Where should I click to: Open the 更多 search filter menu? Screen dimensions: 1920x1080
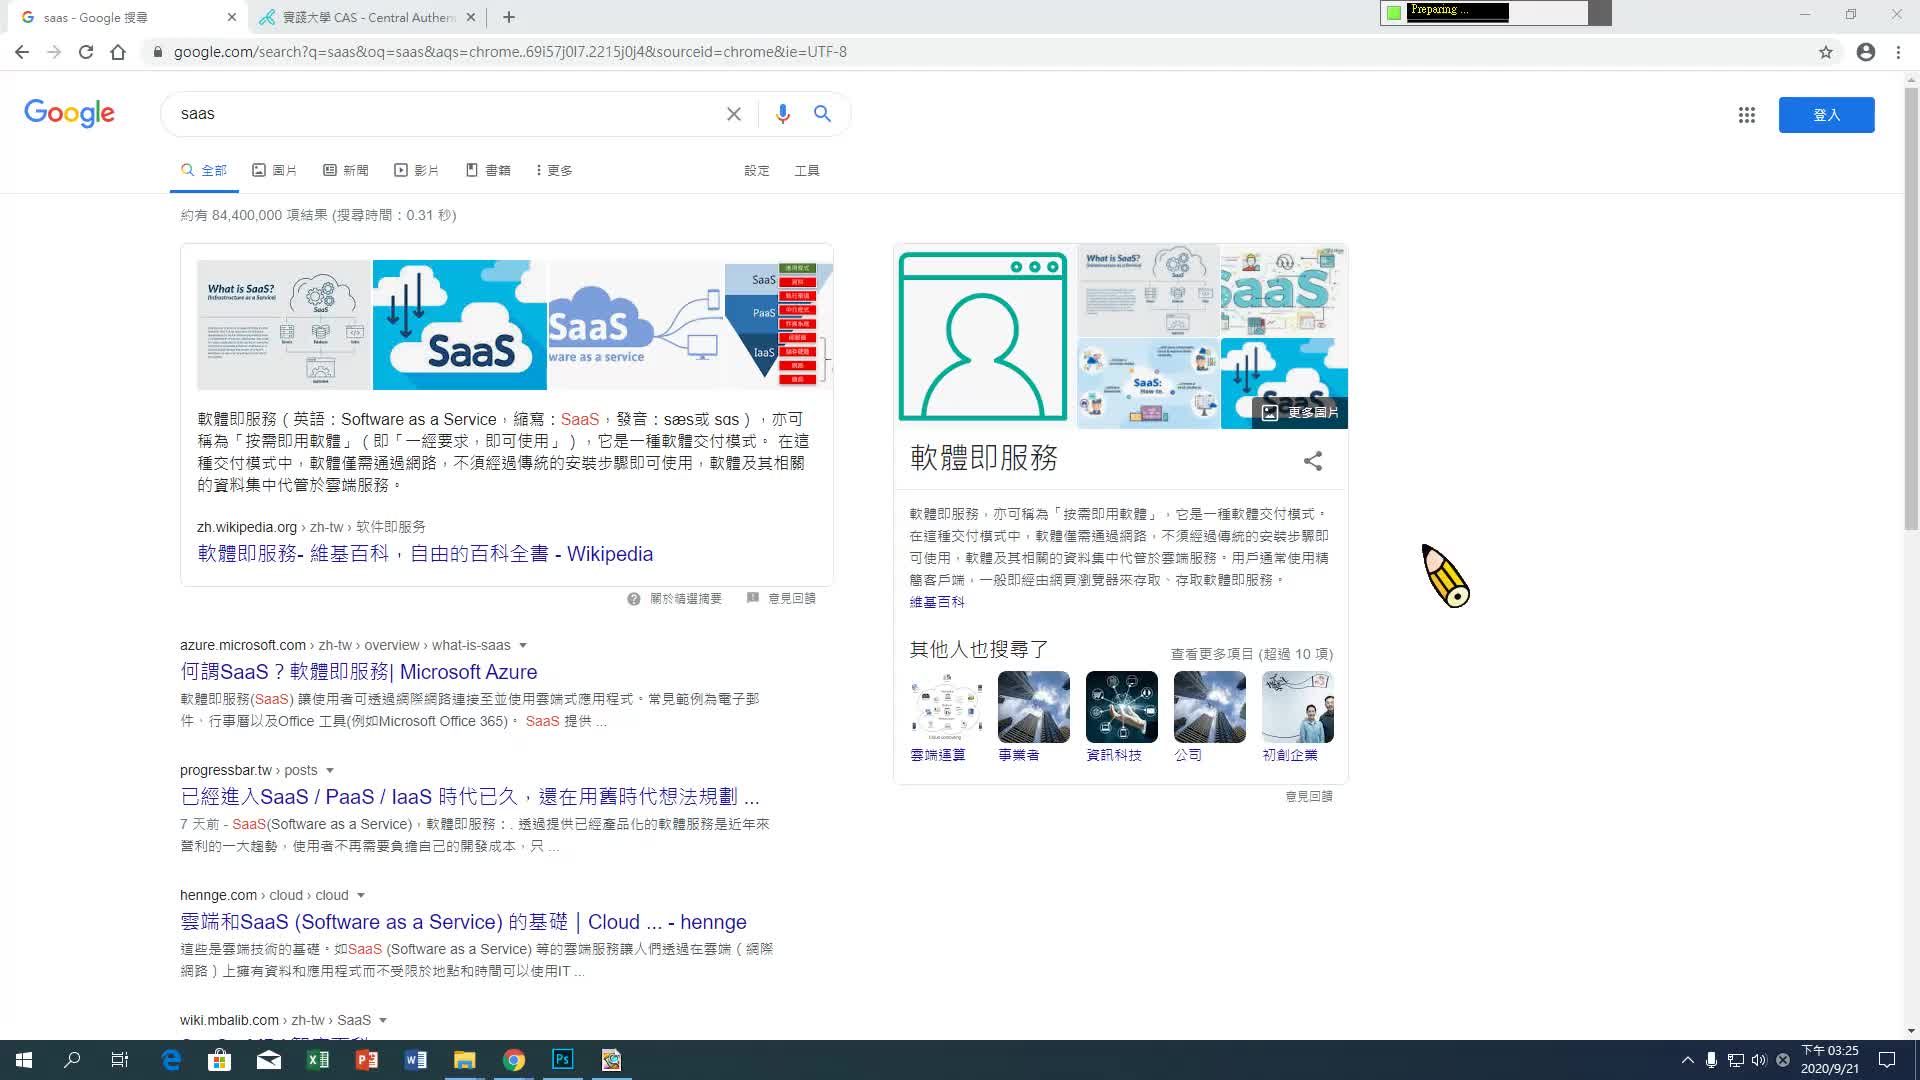[554, 171]
